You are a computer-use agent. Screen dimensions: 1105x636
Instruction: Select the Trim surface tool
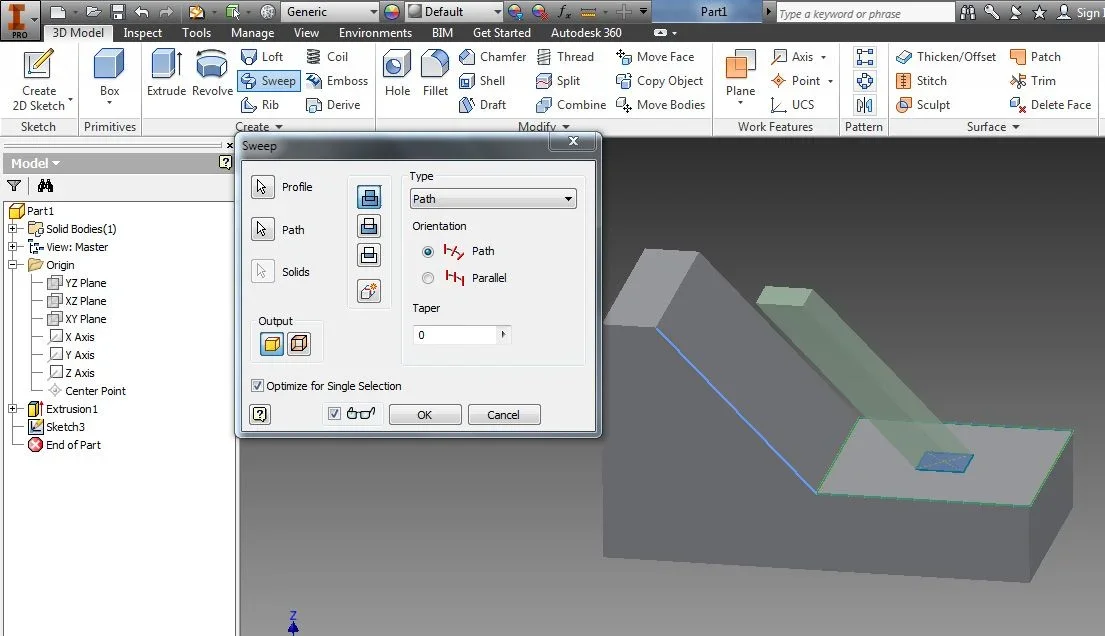point(1032,80)
